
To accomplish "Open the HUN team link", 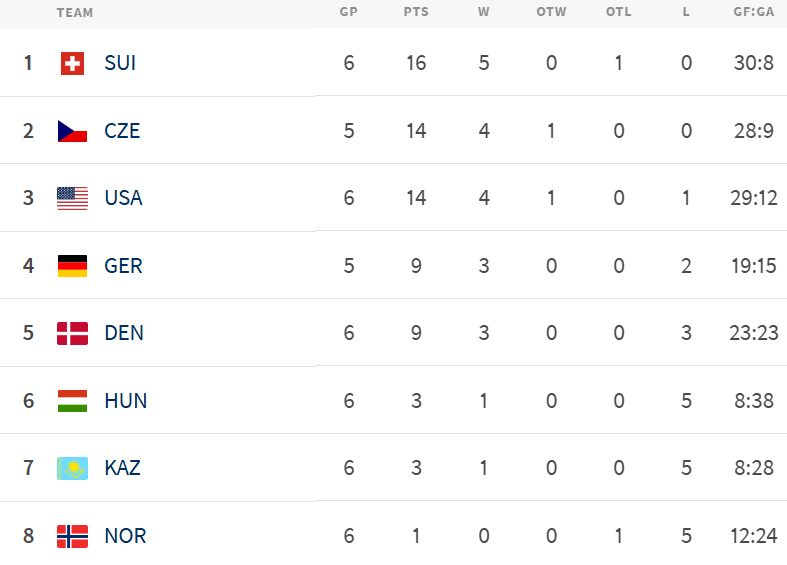I will point(125,401).
